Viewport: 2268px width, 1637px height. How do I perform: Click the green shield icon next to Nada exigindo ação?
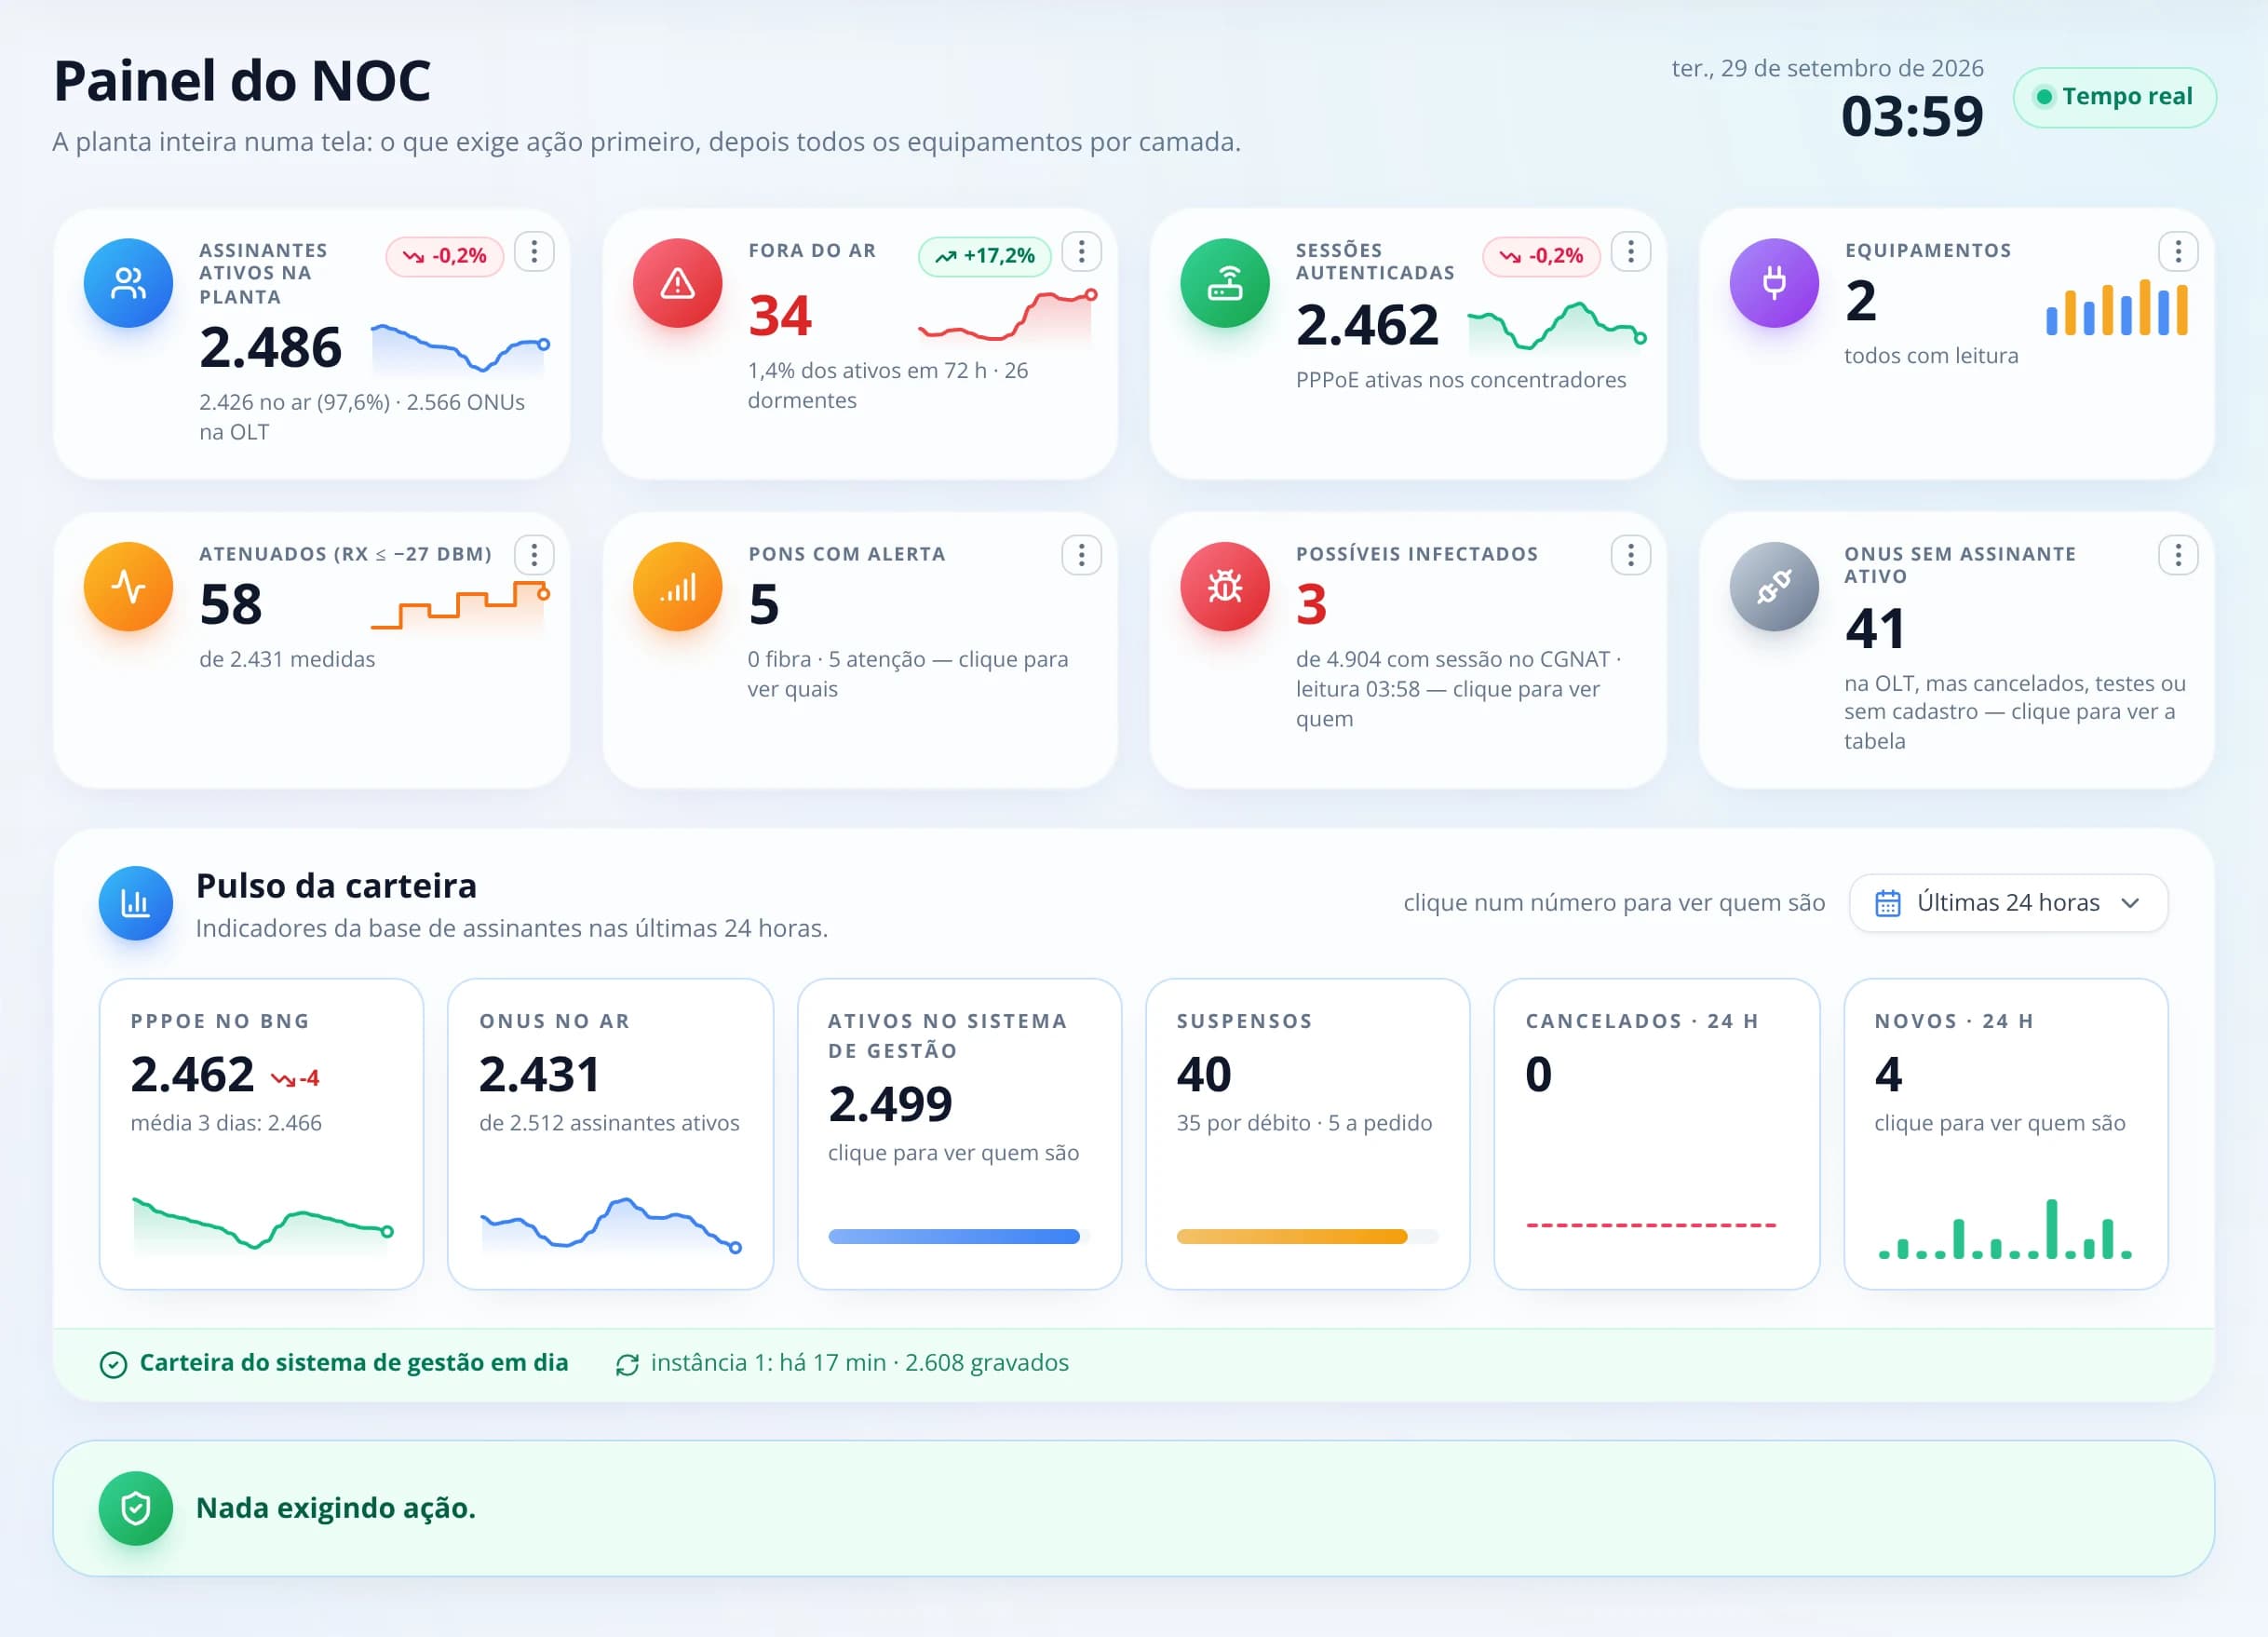click(x=135, y=1508)
